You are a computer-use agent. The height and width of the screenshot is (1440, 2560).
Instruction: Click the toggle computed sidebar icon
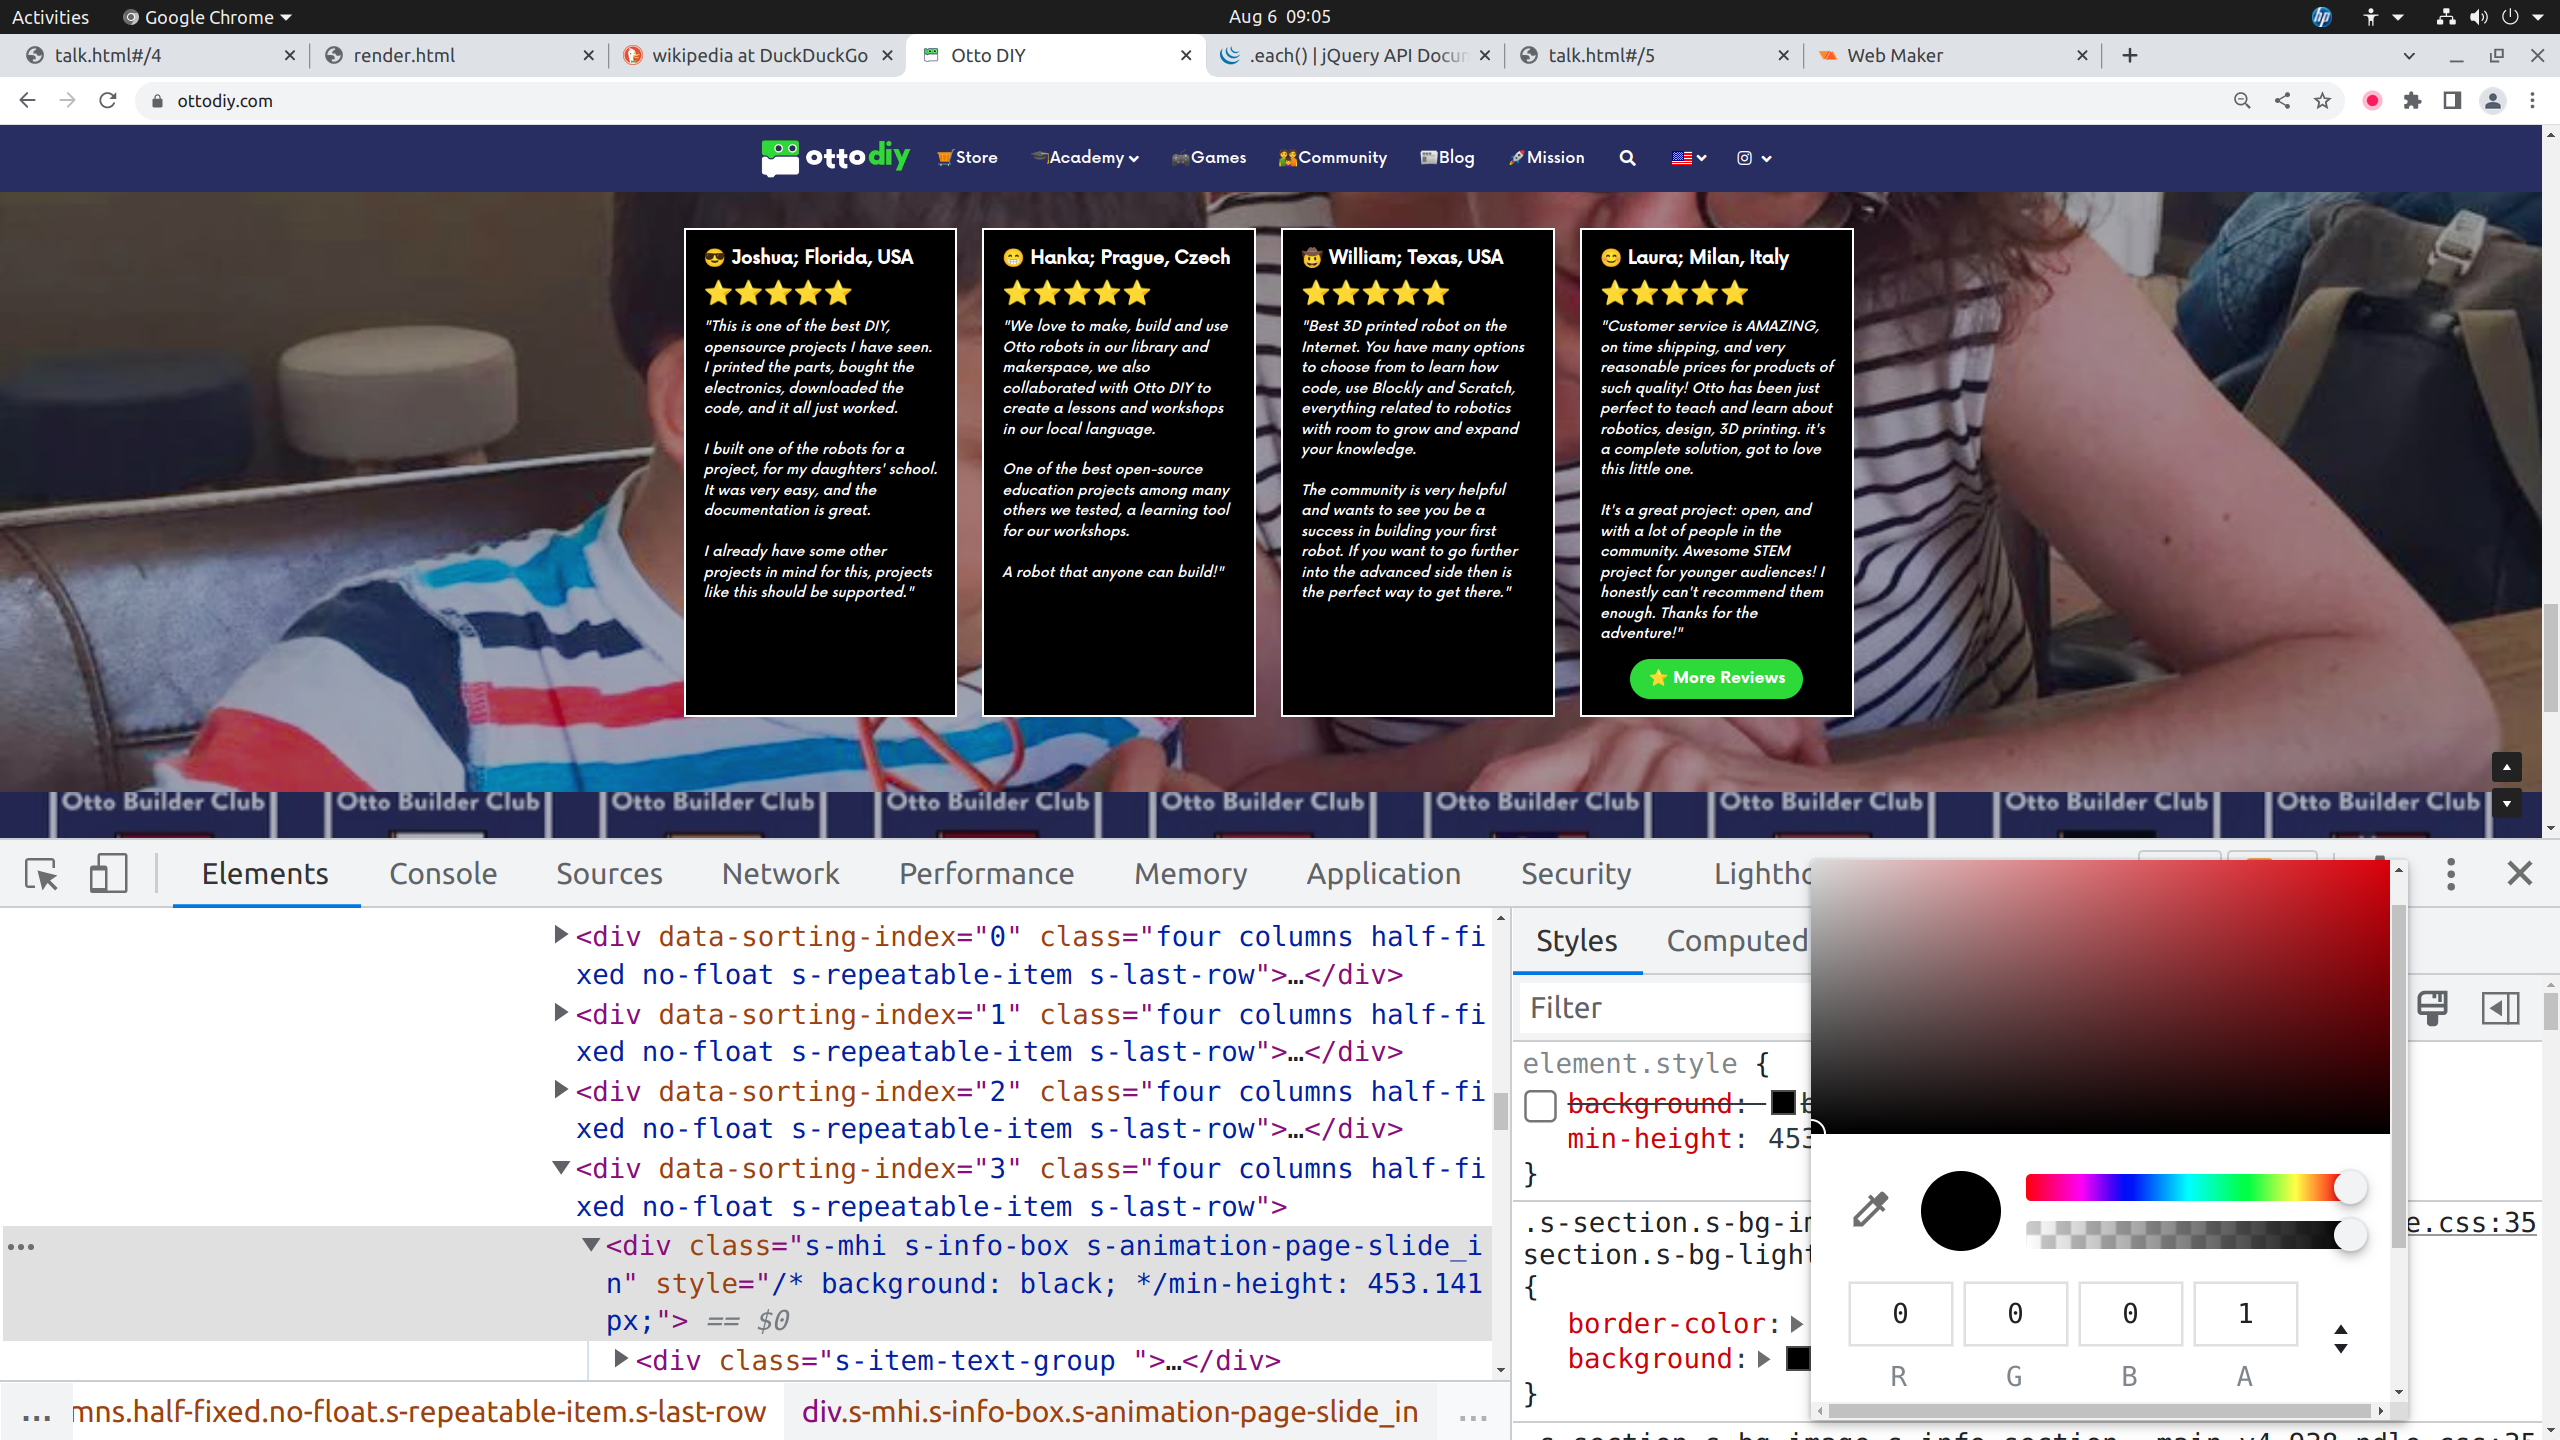(2499, 1008)
